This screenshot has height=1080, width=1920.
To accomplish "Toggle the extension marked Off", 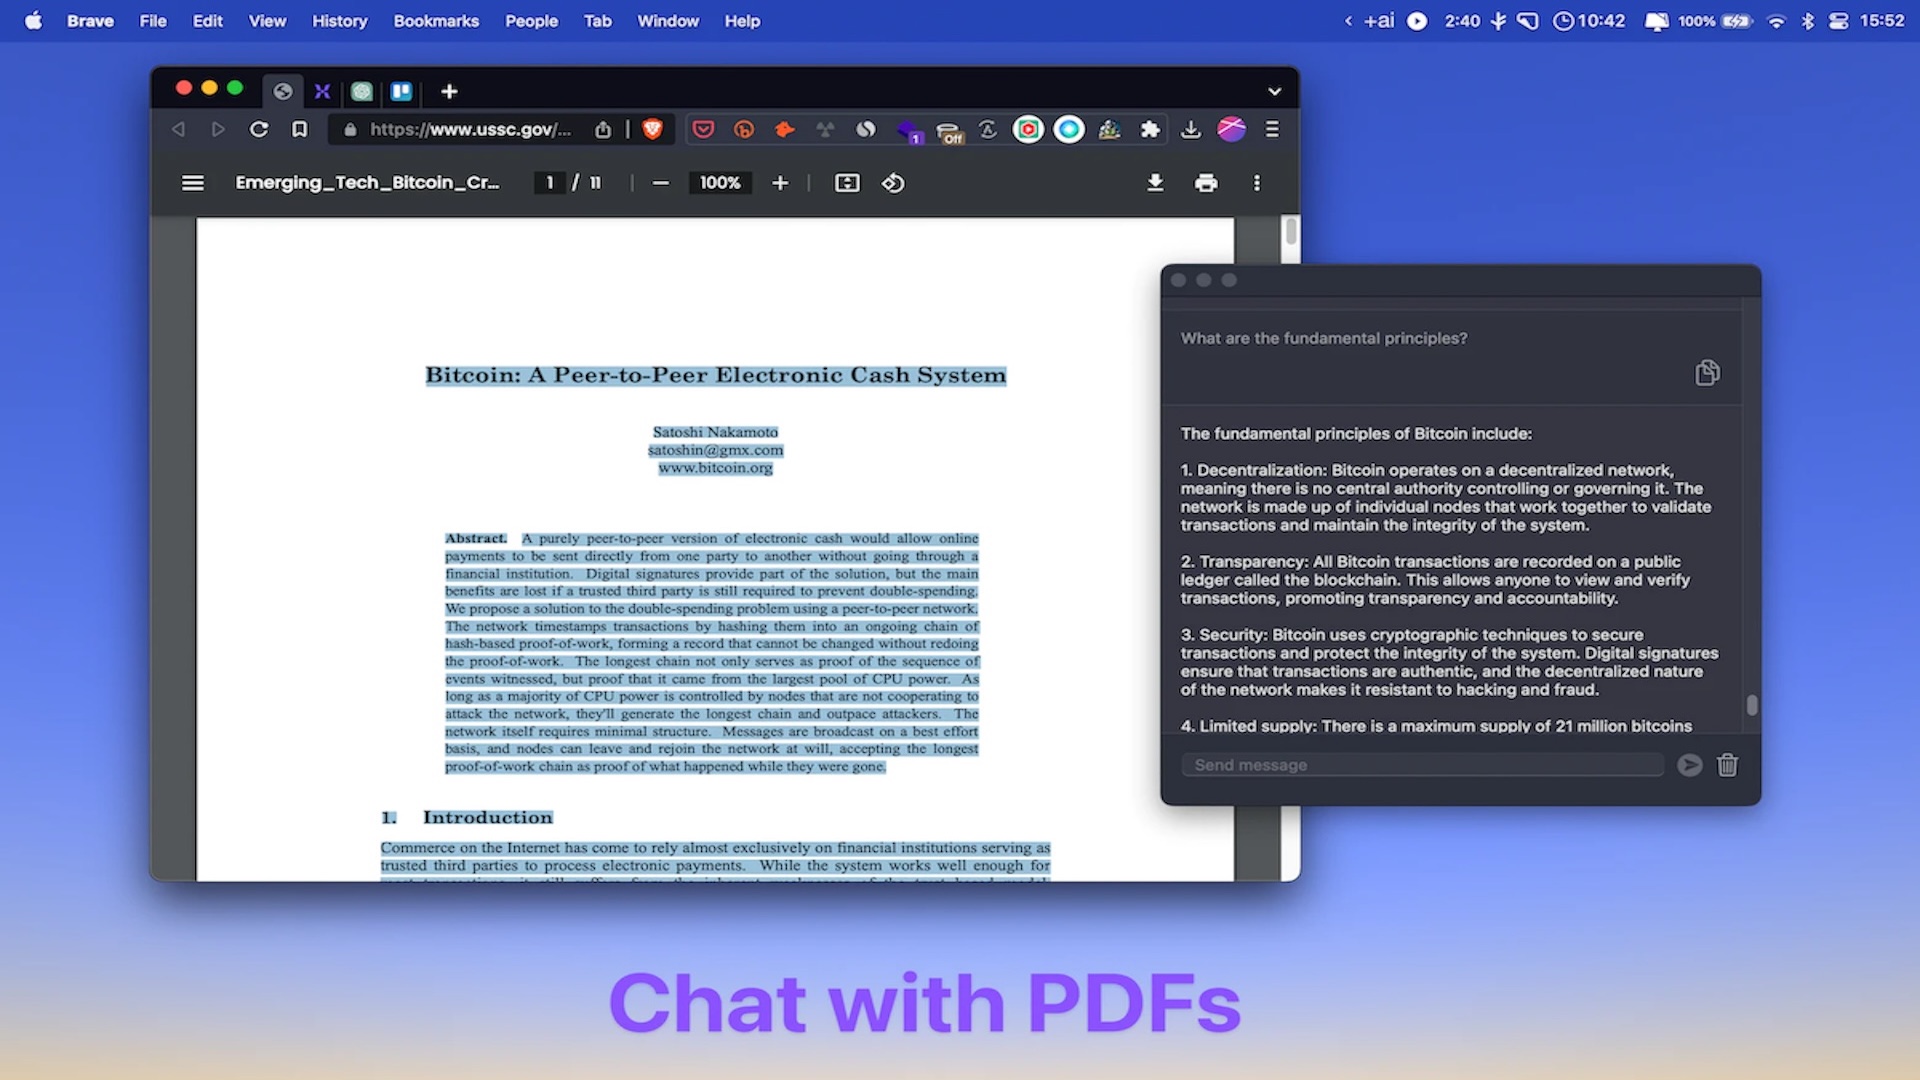I will [x=950, y=130].
